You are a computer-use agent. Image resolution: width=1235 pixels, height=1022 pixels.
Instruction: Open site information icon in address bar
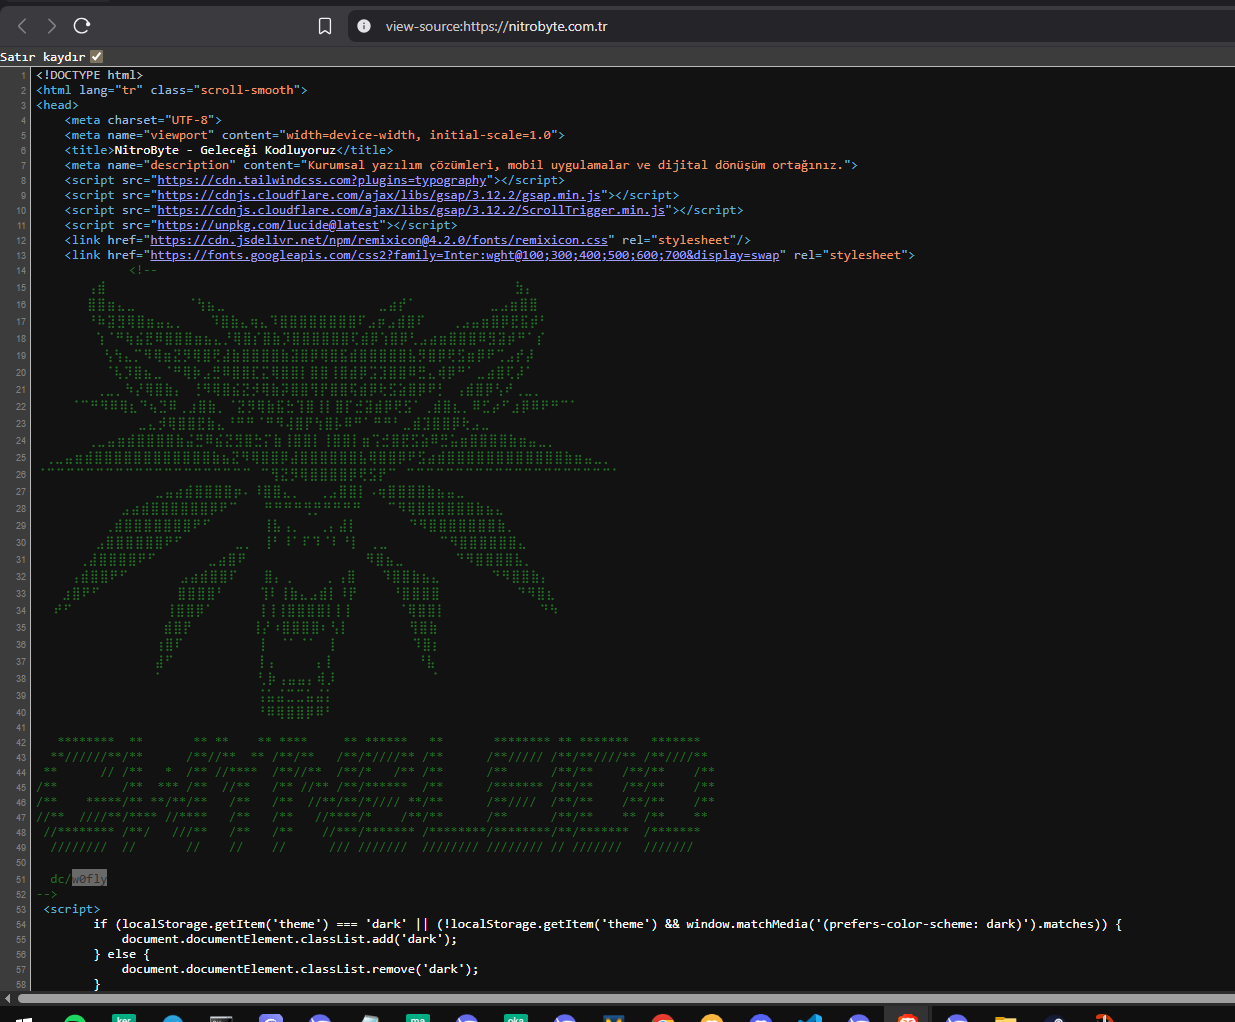365,26
